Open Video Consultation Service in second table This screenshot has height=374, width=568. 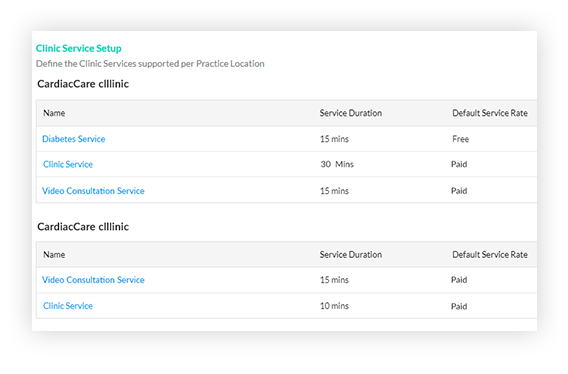[x=93, y=280]
